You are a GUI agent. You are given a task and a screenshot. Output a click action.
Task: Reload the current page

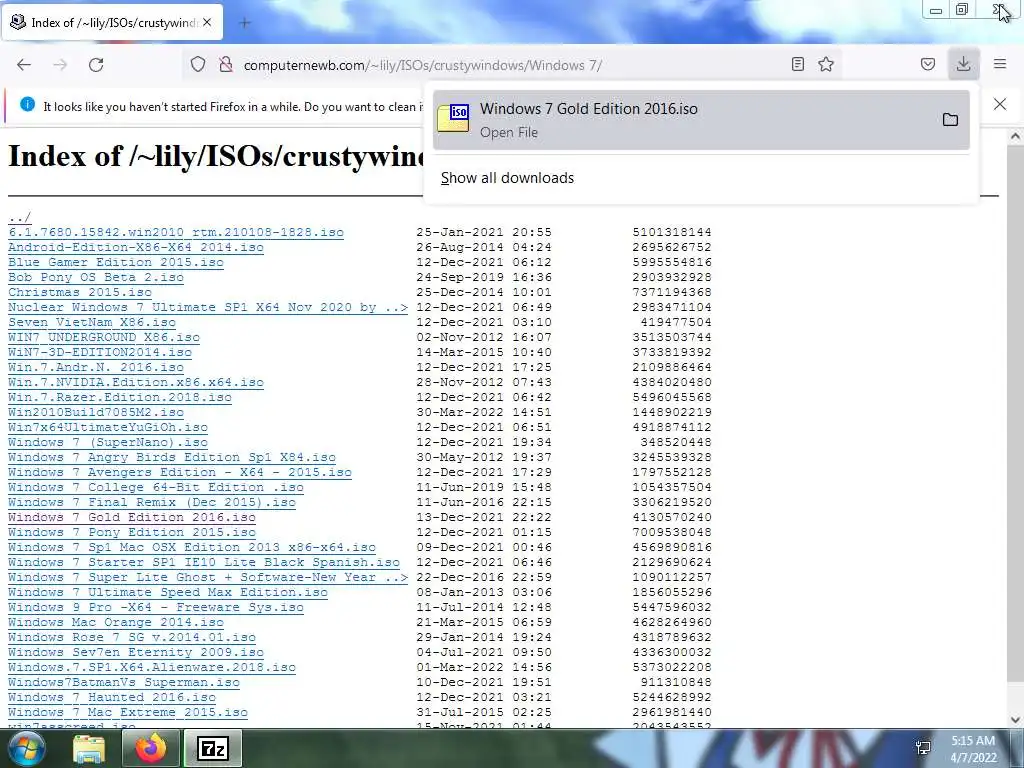tap(96, 65)
